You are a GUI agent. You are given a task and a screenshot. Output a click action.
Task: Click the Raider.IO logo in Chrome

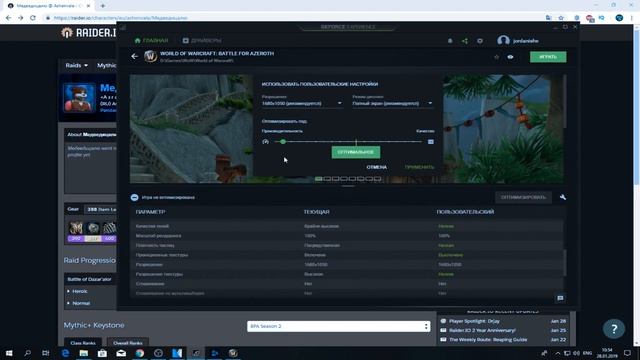(89, 33)
